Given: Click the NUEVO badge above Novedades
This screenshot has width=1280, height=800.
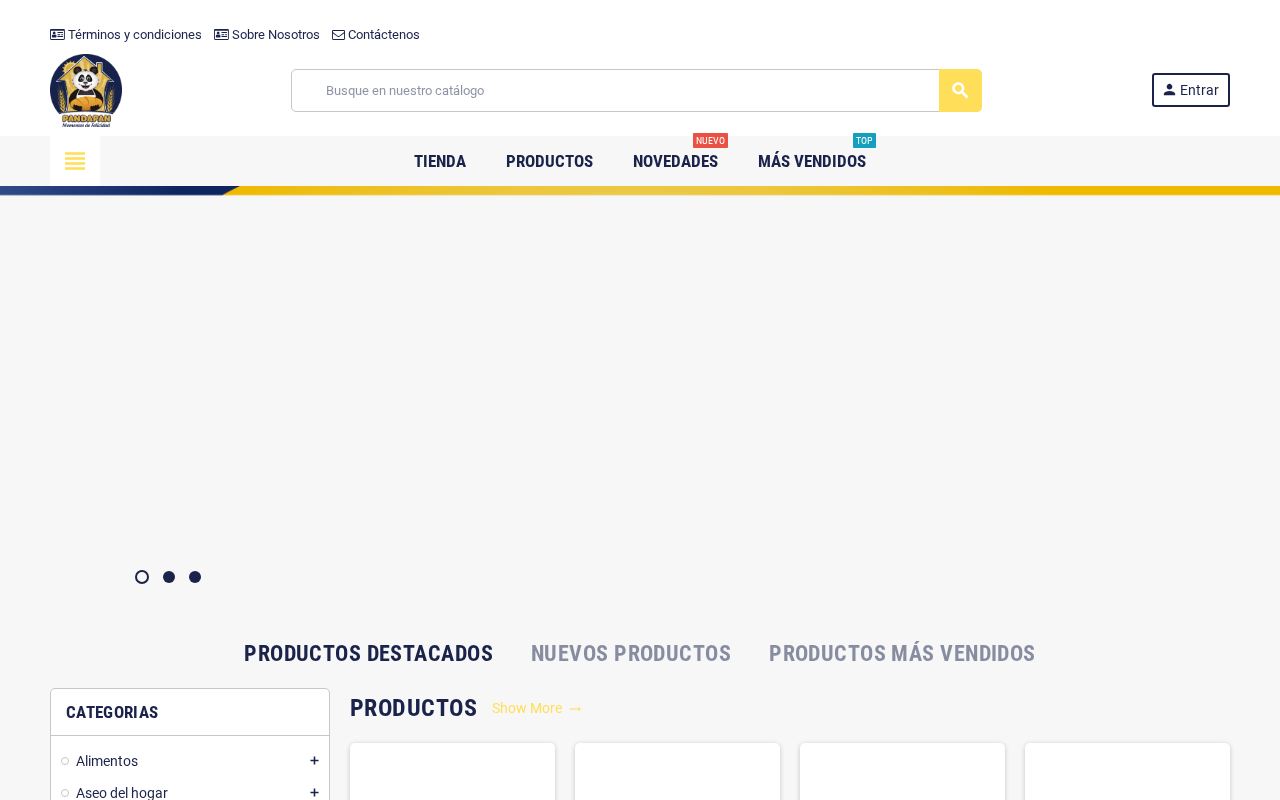Looking at the screenshot, I should point(710,141).
